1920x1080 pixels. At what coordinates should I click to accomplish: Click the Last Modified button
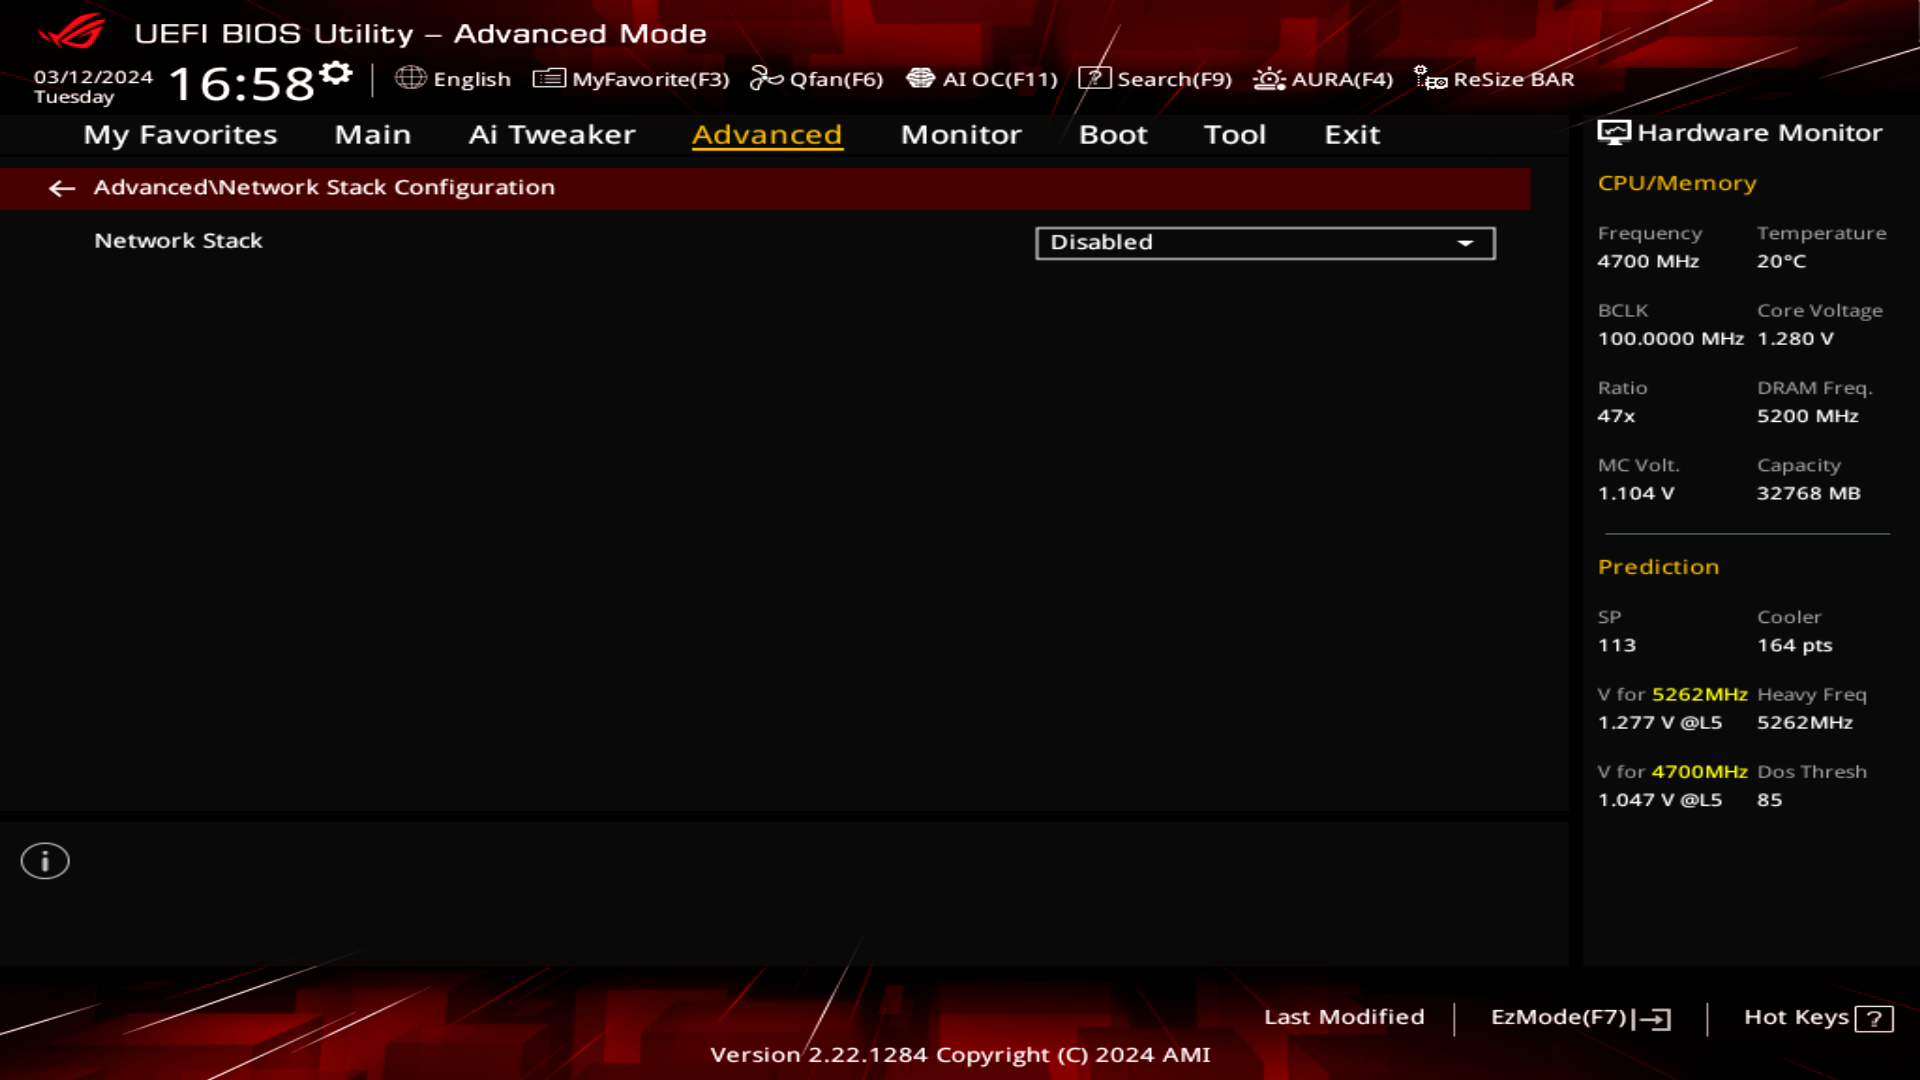(1345, 1017)
